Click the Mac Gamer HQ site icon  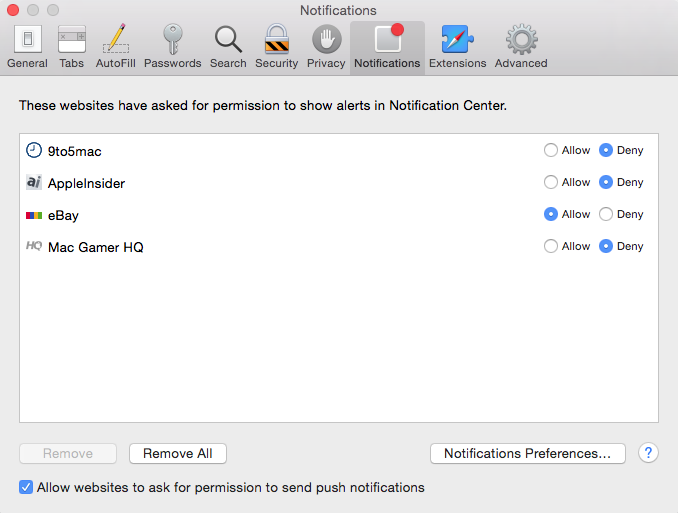coord(34,246)
